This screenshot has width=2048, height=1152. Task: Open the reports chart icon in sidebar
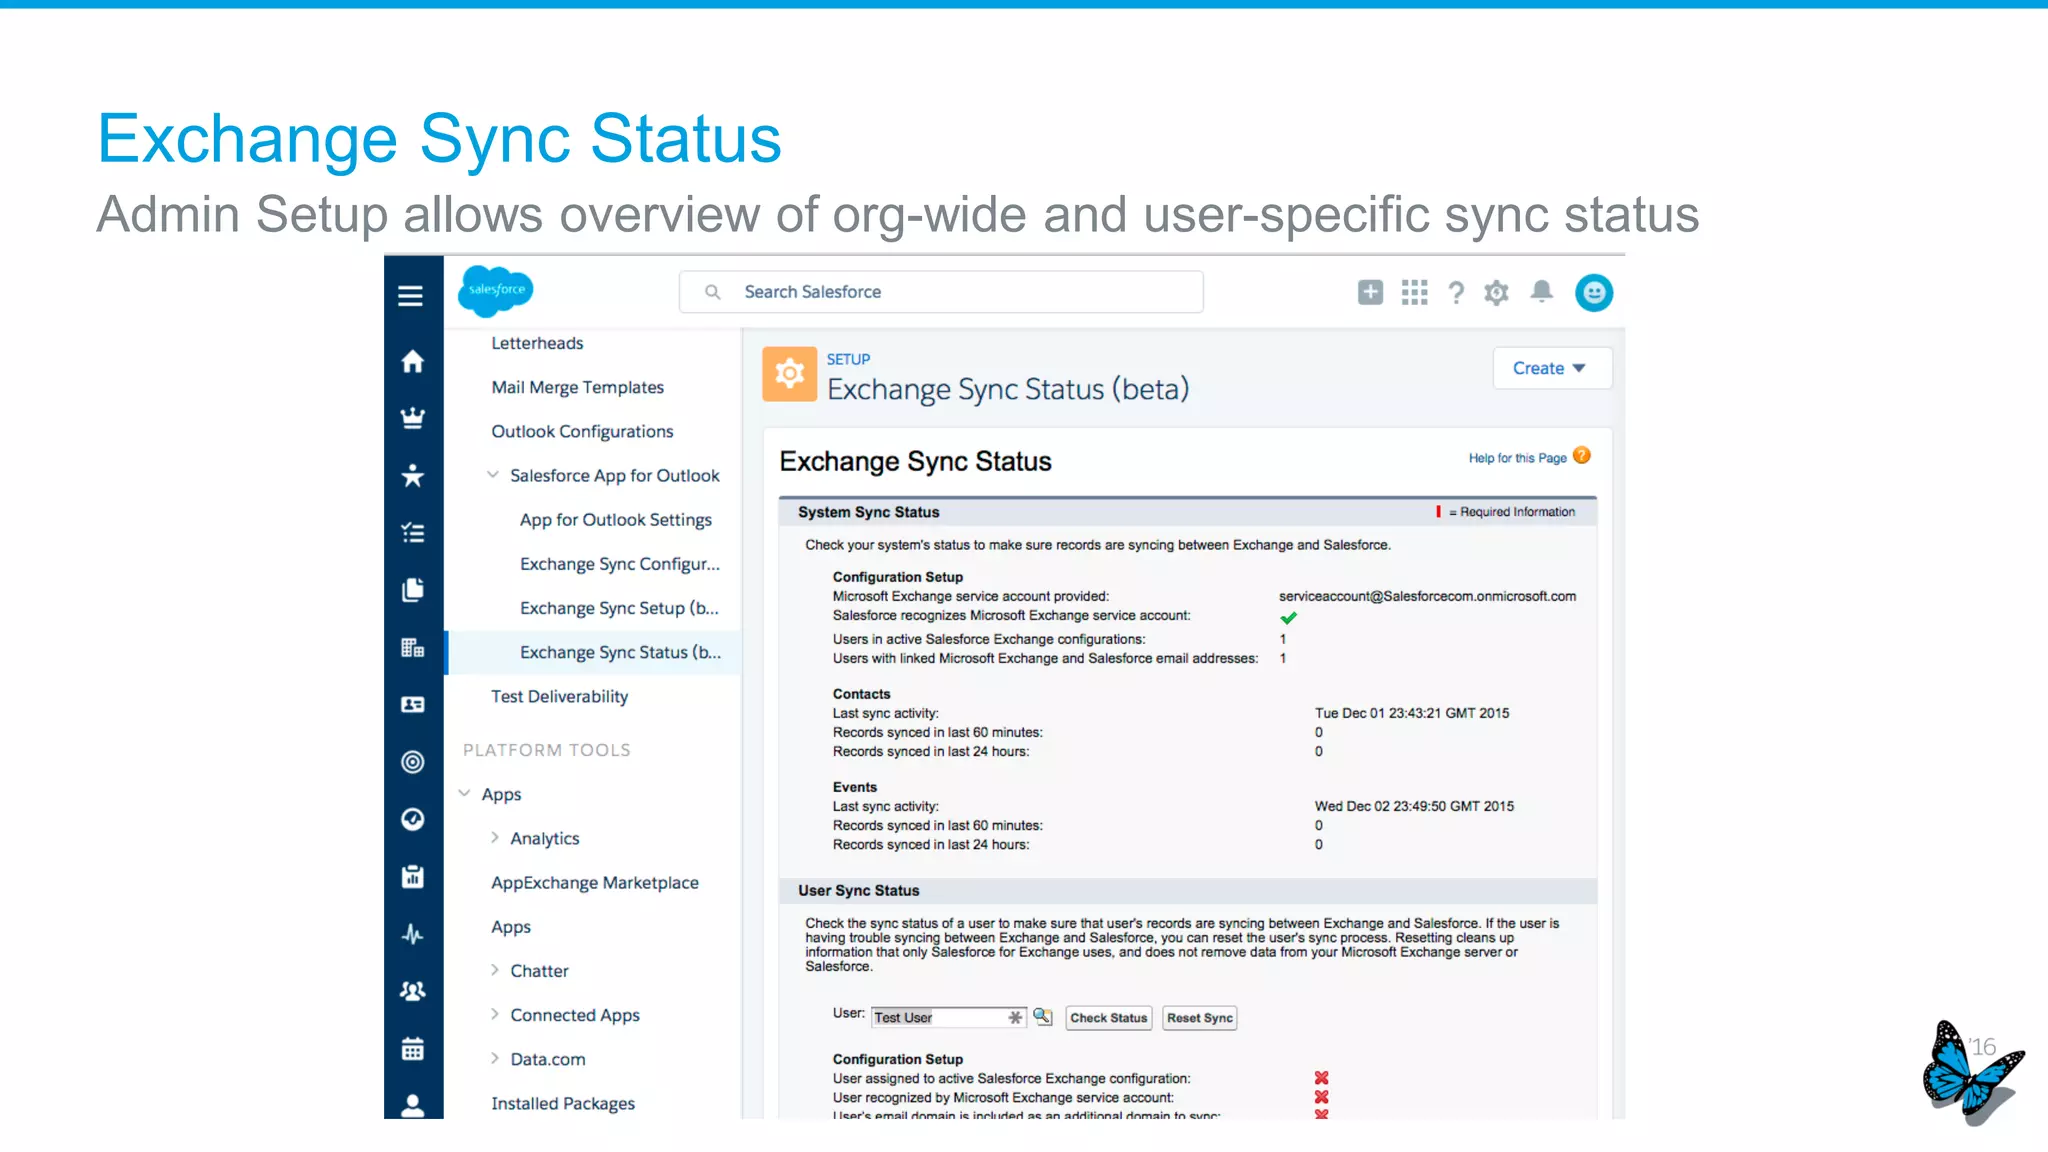[412, 877]
